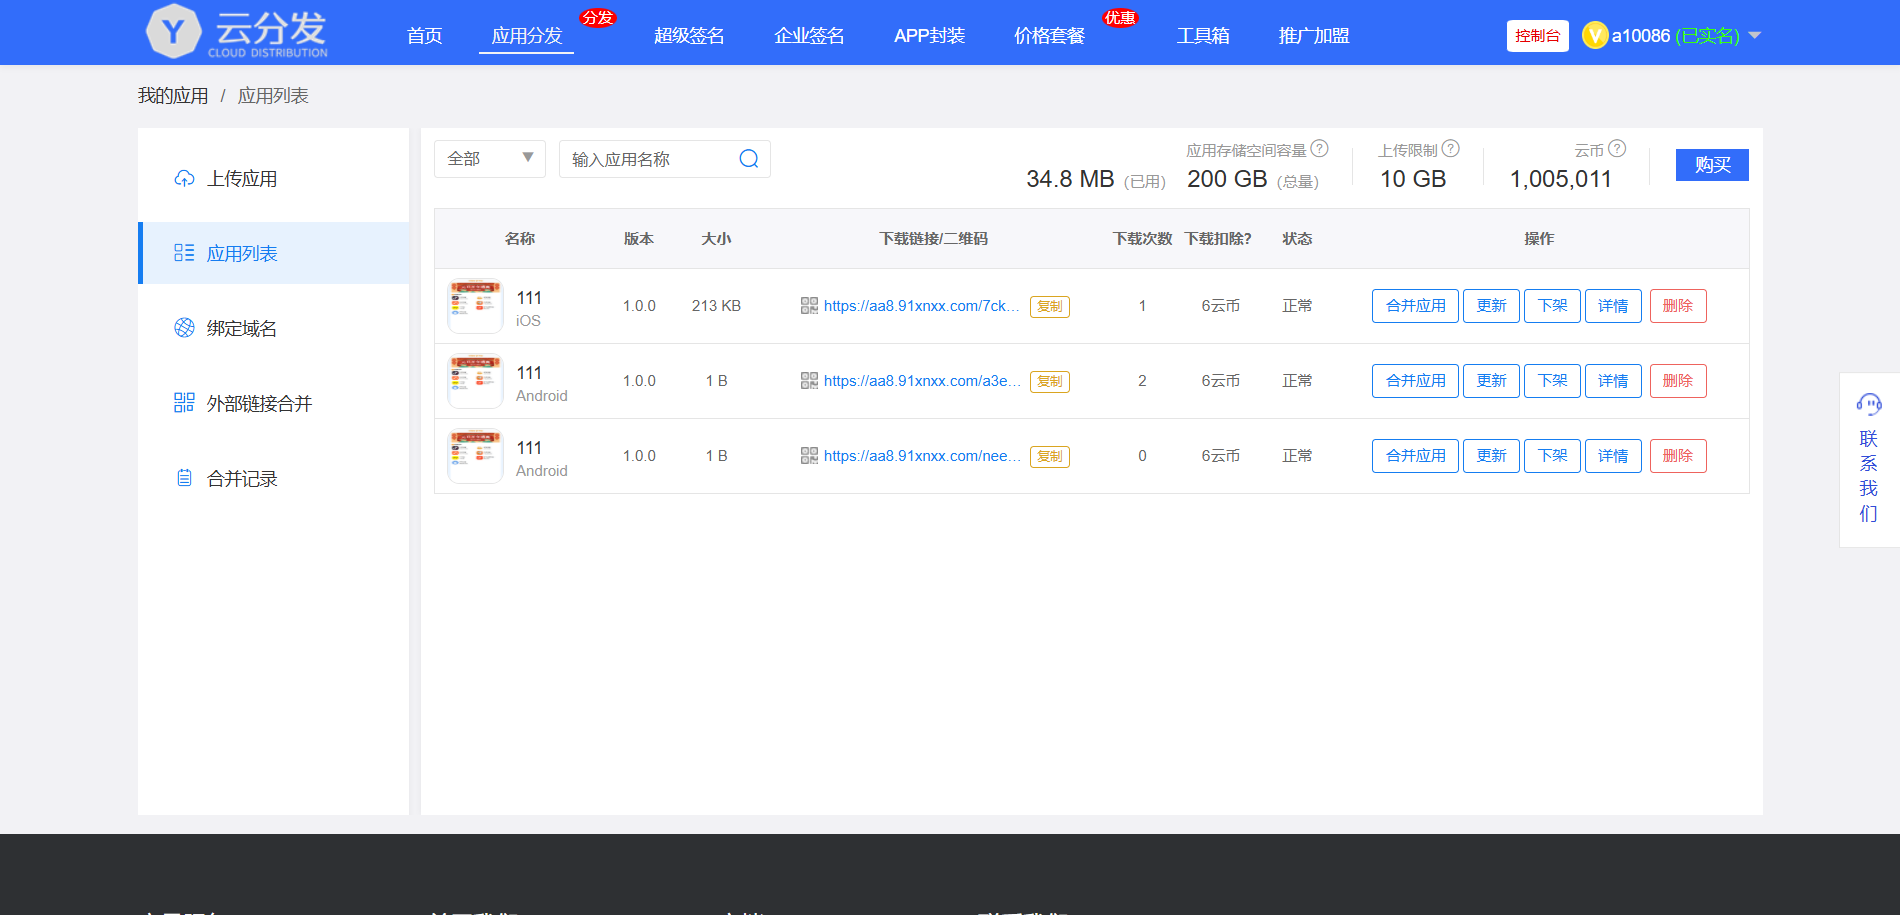Click help icon next to 云币
The image size is (1900, 915).
point(1617,149)
